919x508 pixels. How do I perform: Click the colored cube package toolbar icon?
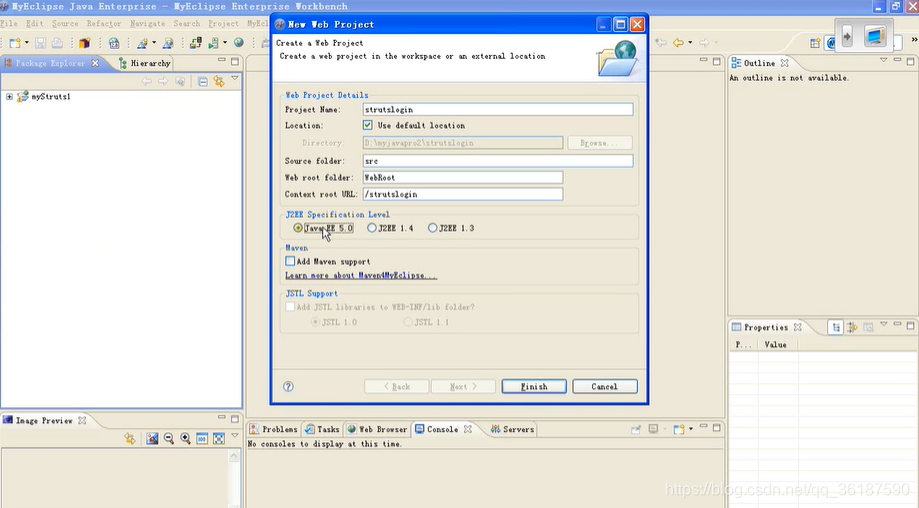click(85, 43)
